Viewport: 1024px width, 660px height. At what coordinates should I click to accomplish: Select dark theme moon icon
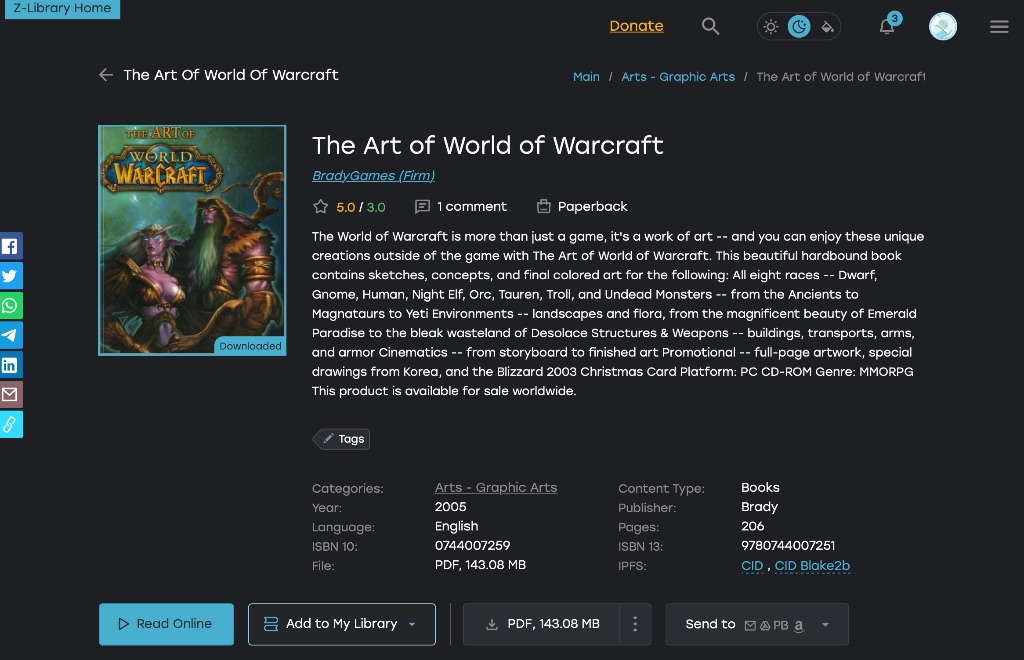point(799,27)
